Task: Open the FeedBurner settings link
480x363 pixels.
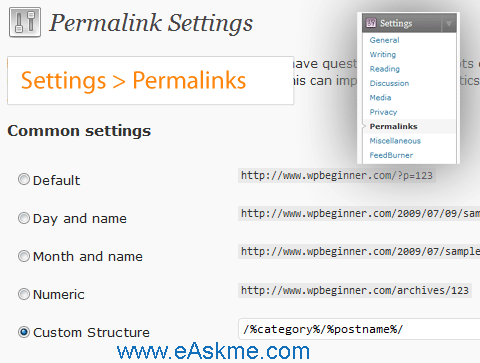Action: point(391,155)
